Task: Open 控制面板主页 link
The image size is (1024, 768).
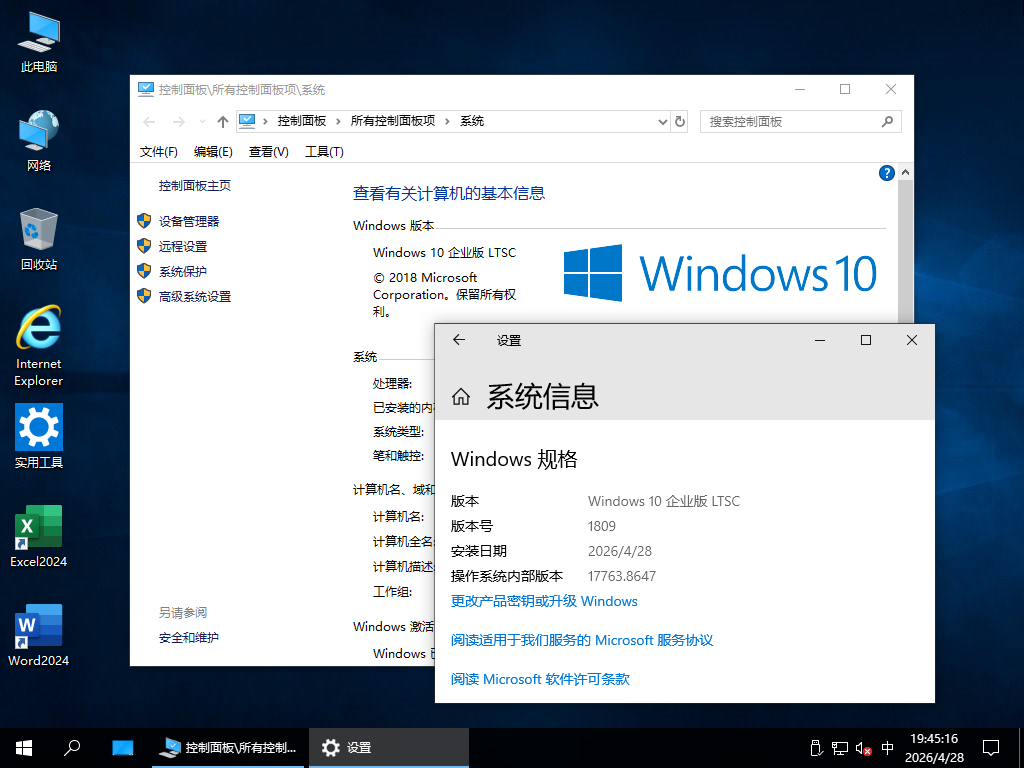Action: tap(195, 185)
